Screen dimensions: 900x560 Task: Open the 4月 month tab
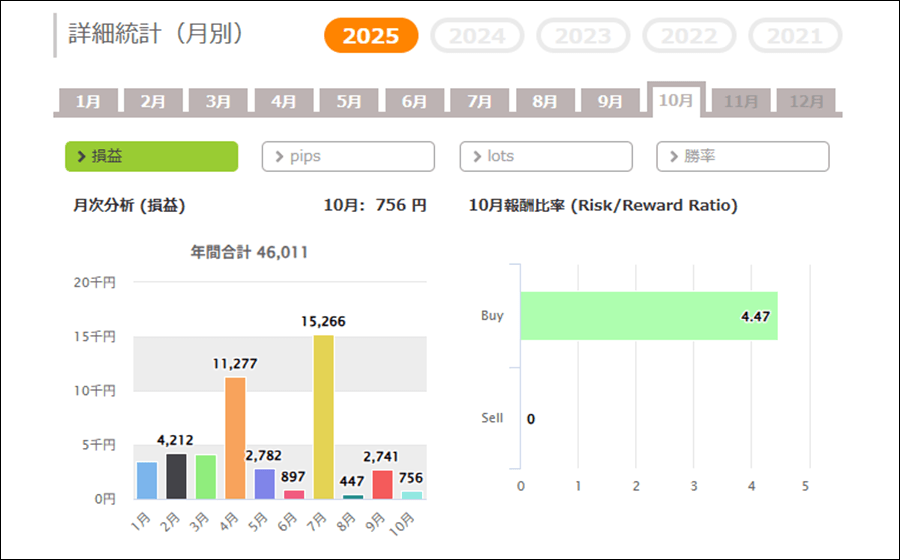(284, 102)
